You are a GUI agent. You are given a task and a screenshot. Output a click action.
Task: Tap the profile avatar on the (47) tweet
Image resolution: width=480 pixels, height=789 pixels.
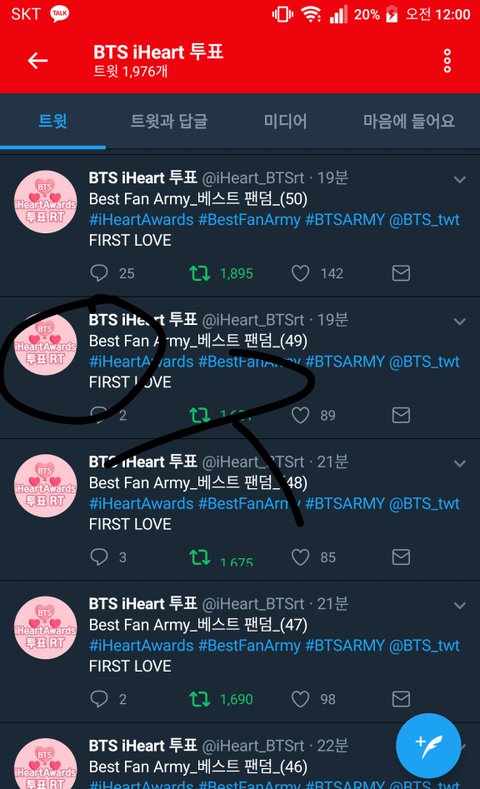(x=45, y=627)
